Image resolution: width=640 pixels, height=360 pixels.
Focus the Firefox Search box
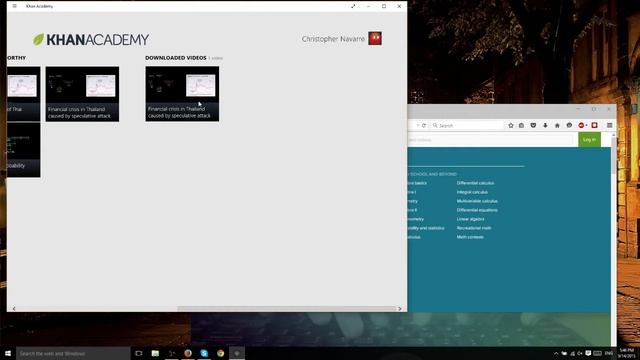click(466, 125)
